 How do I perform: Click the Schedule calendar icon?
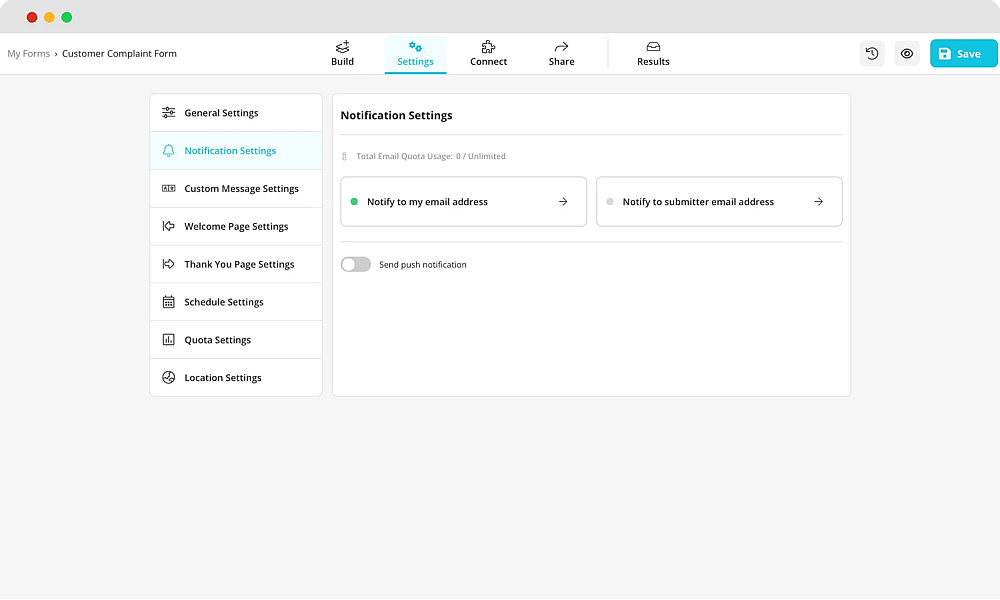168,302
